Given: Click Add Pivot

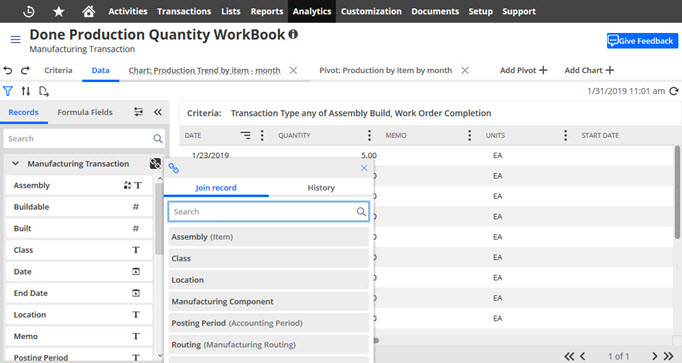Looking at the screenshot, I should (x=524, y=70).
